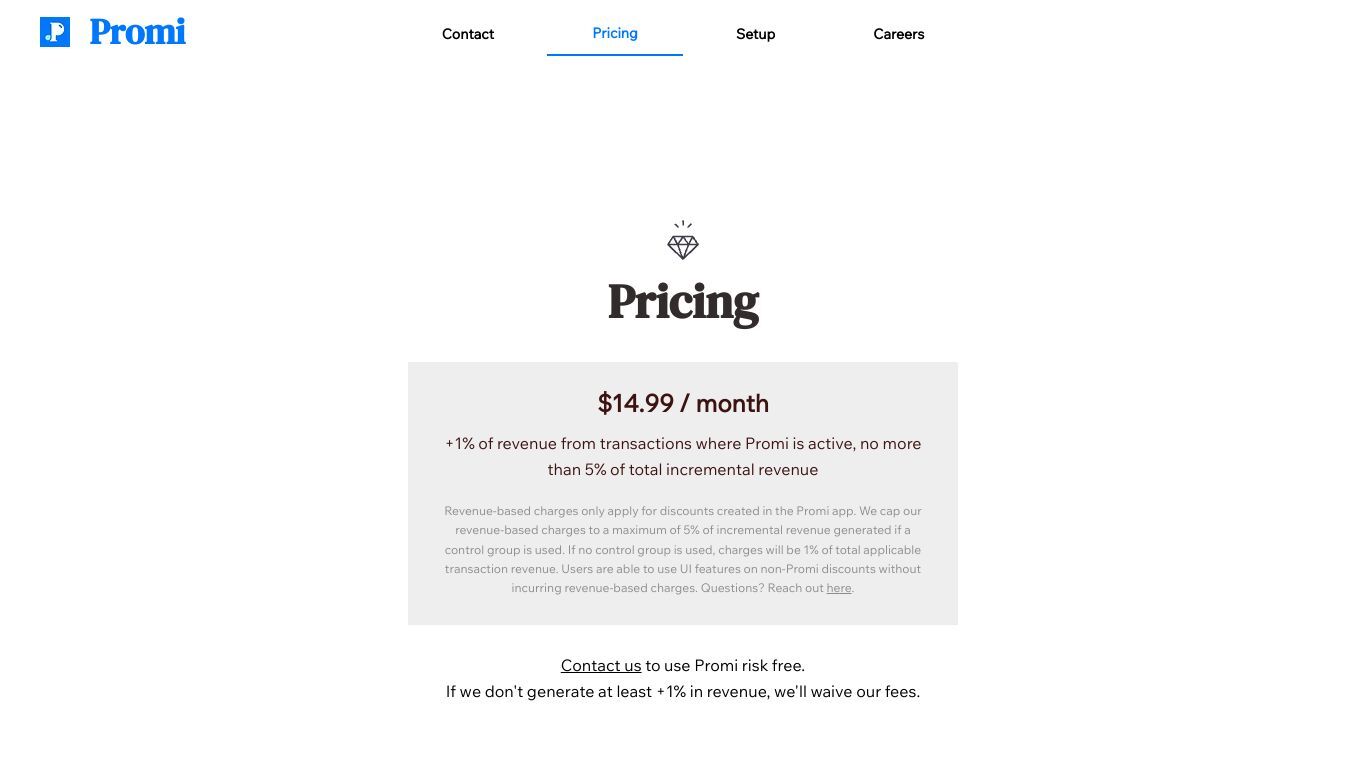Click the Promi wordmark in the header
1366x768 pixels.
[138, 32]
